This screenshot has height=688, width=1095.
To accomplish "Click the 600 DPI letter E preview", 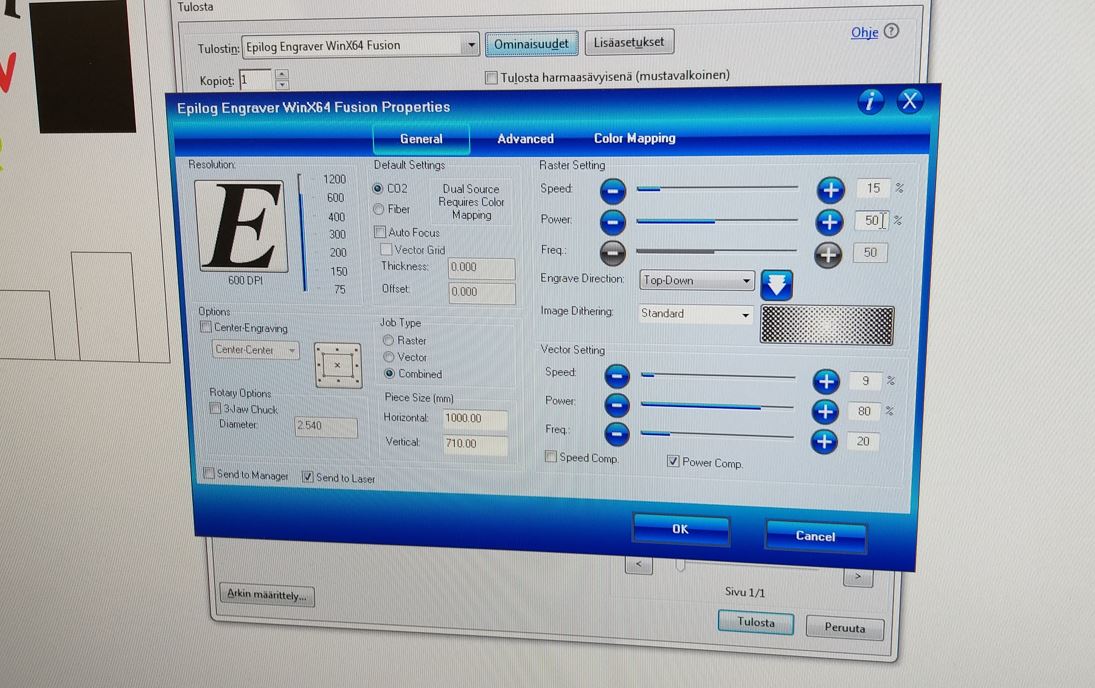I will [x=241, y=226].
